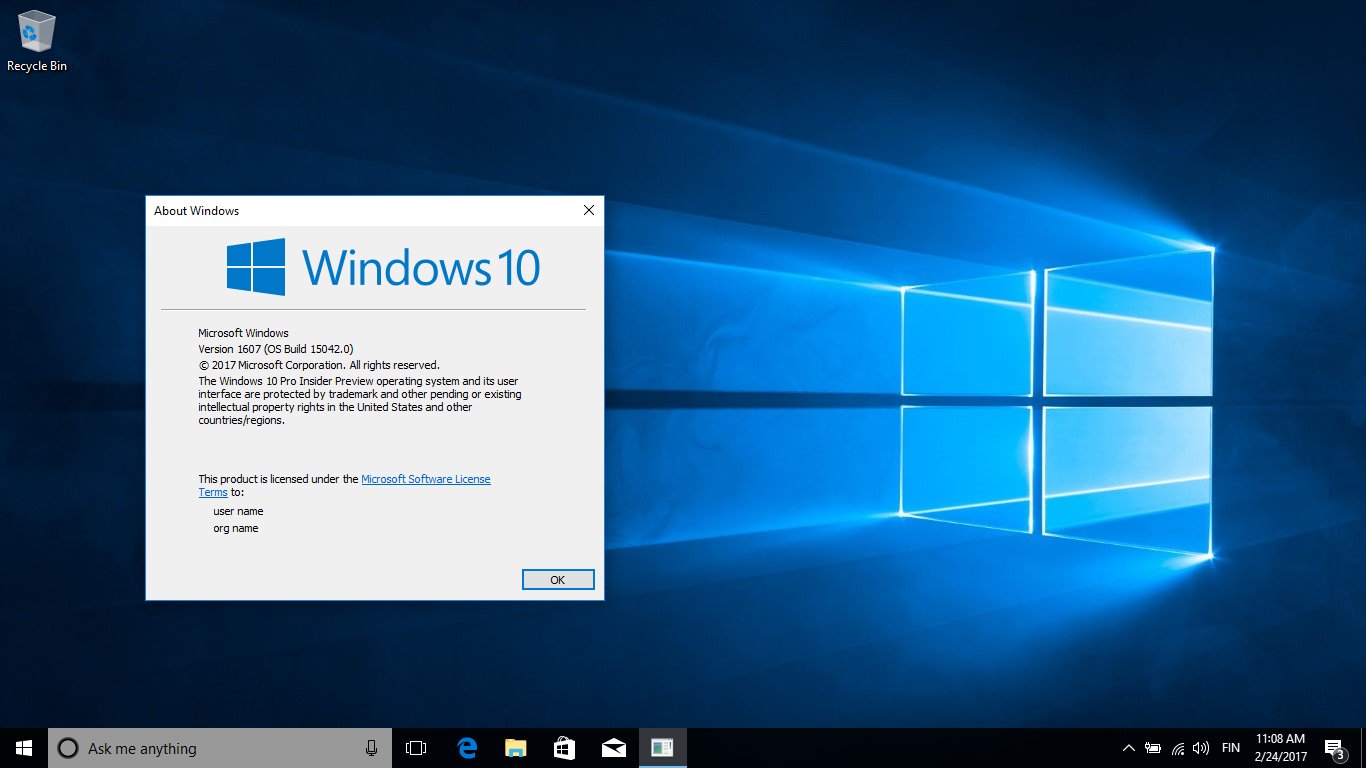Click the taskbar clock showing 11:08 AM
1366x768 pixels.
click(x=1280, y=748)
